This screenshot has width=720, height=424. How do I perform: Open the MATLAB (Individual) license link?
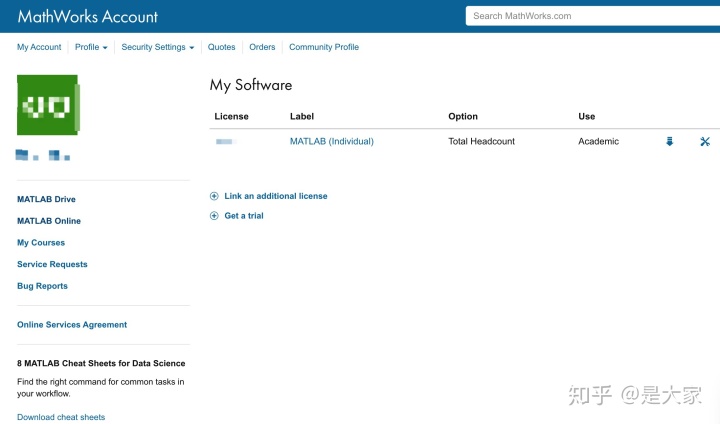332,141
